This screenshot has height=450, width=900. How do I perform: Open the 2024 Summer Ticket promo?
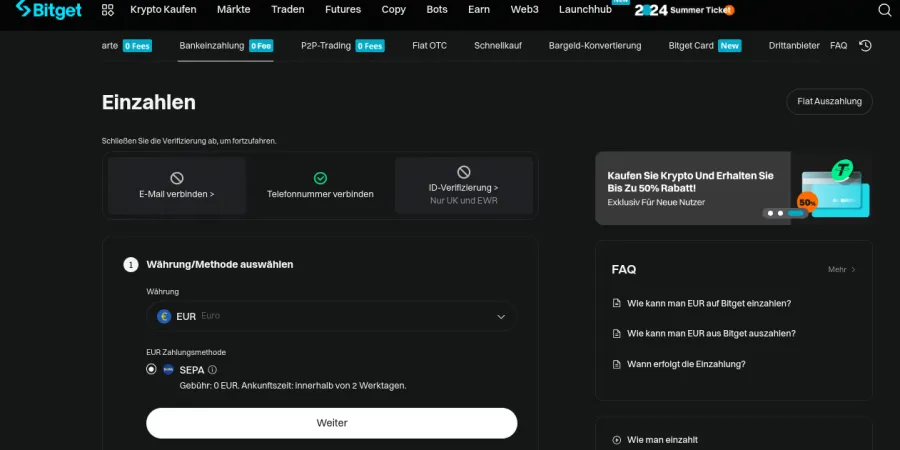click(684, 10)
